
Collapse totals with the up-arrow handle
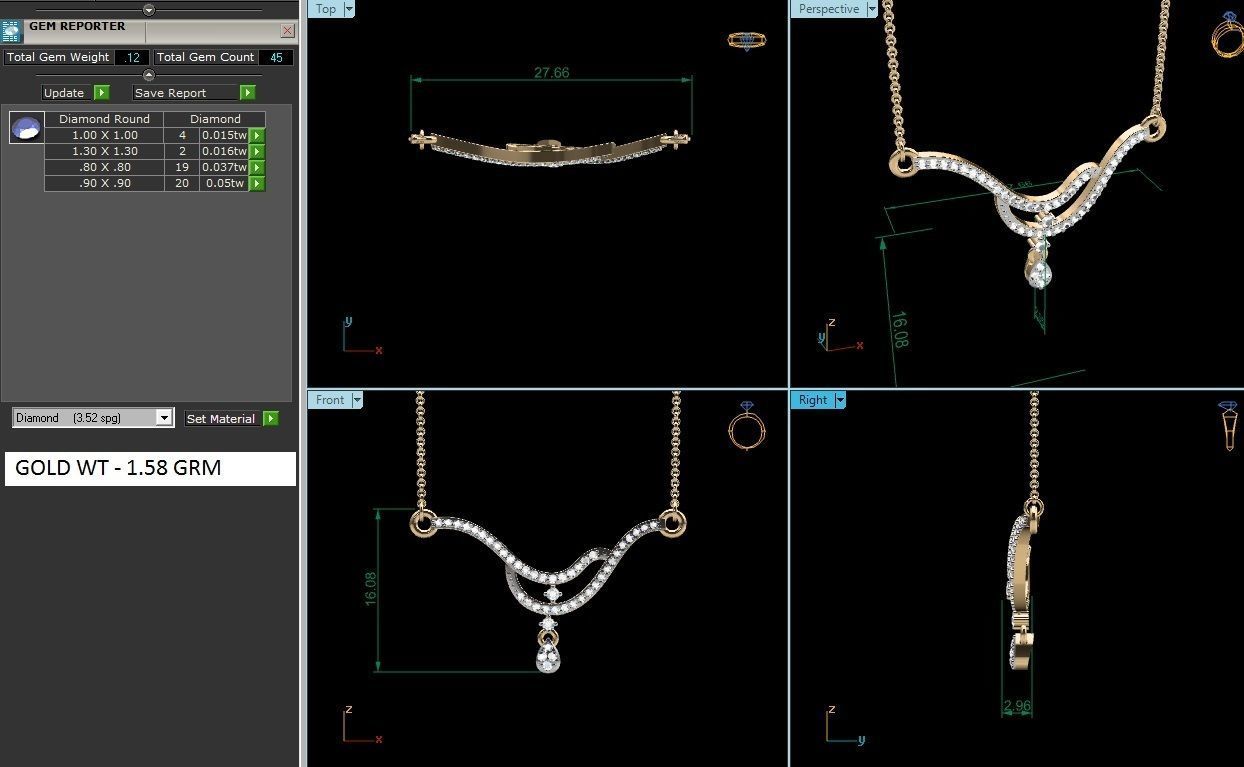pyautogui.click(x=149, y=75)
